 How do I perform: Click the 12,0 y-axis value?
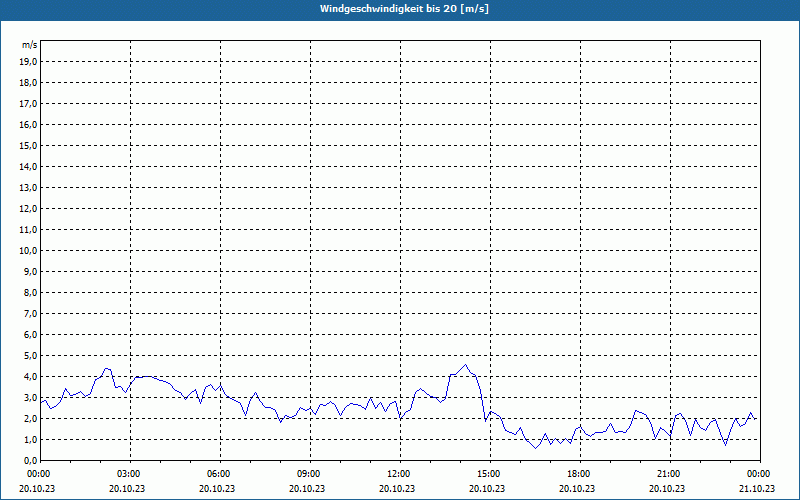28,209
